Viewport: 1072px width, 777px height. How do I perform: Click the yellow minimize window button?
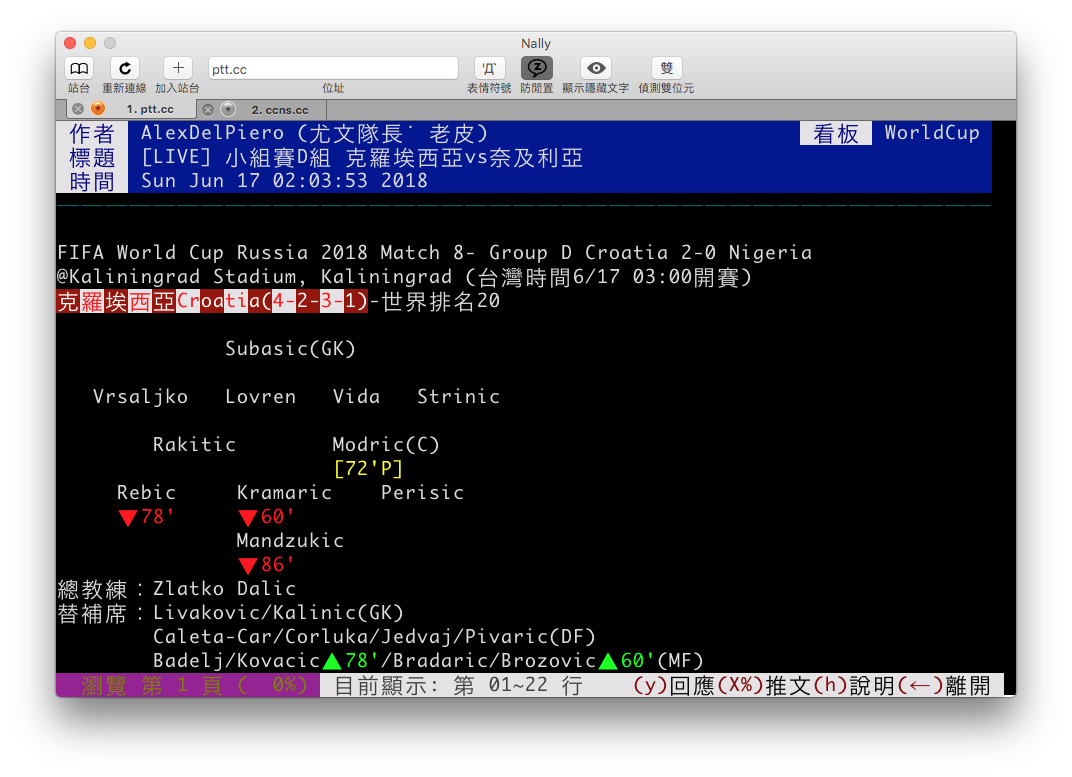pyautogui.click(x=90, y=43)
